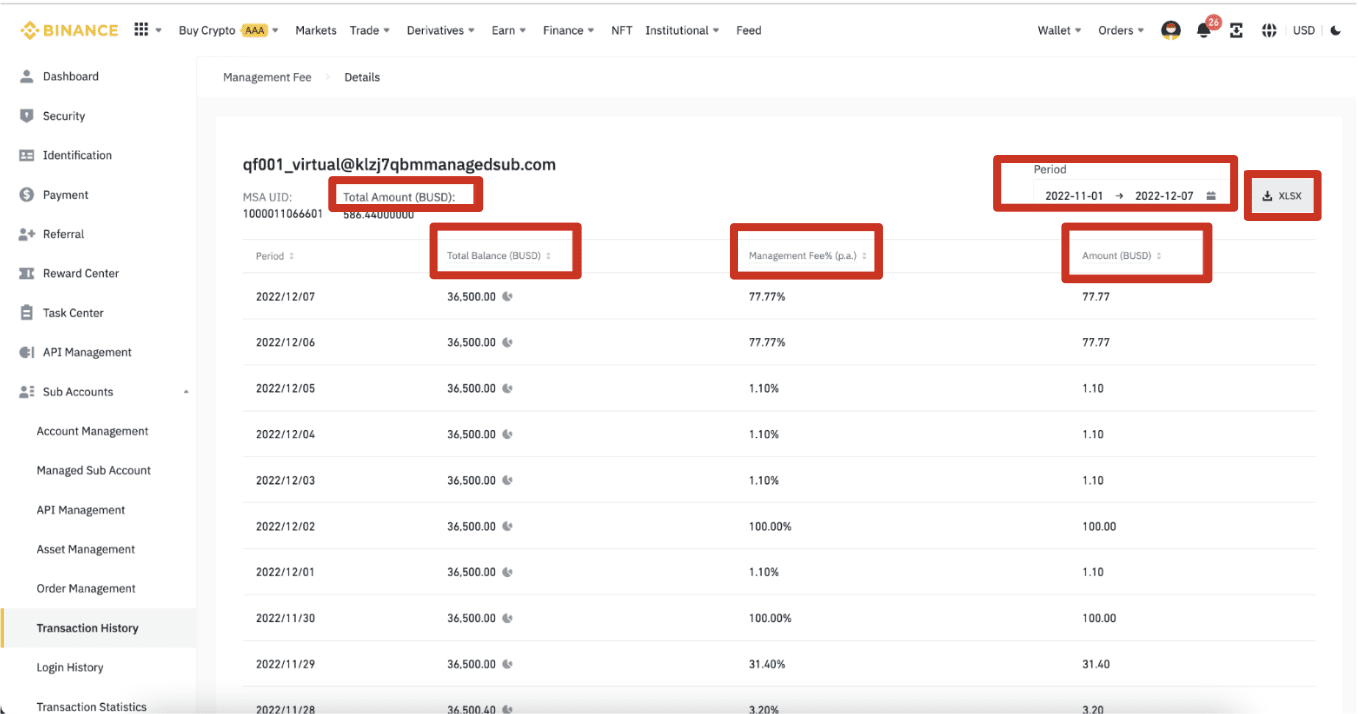
Task: Open the Earn dropdown menu
Action: click(509, 31)
